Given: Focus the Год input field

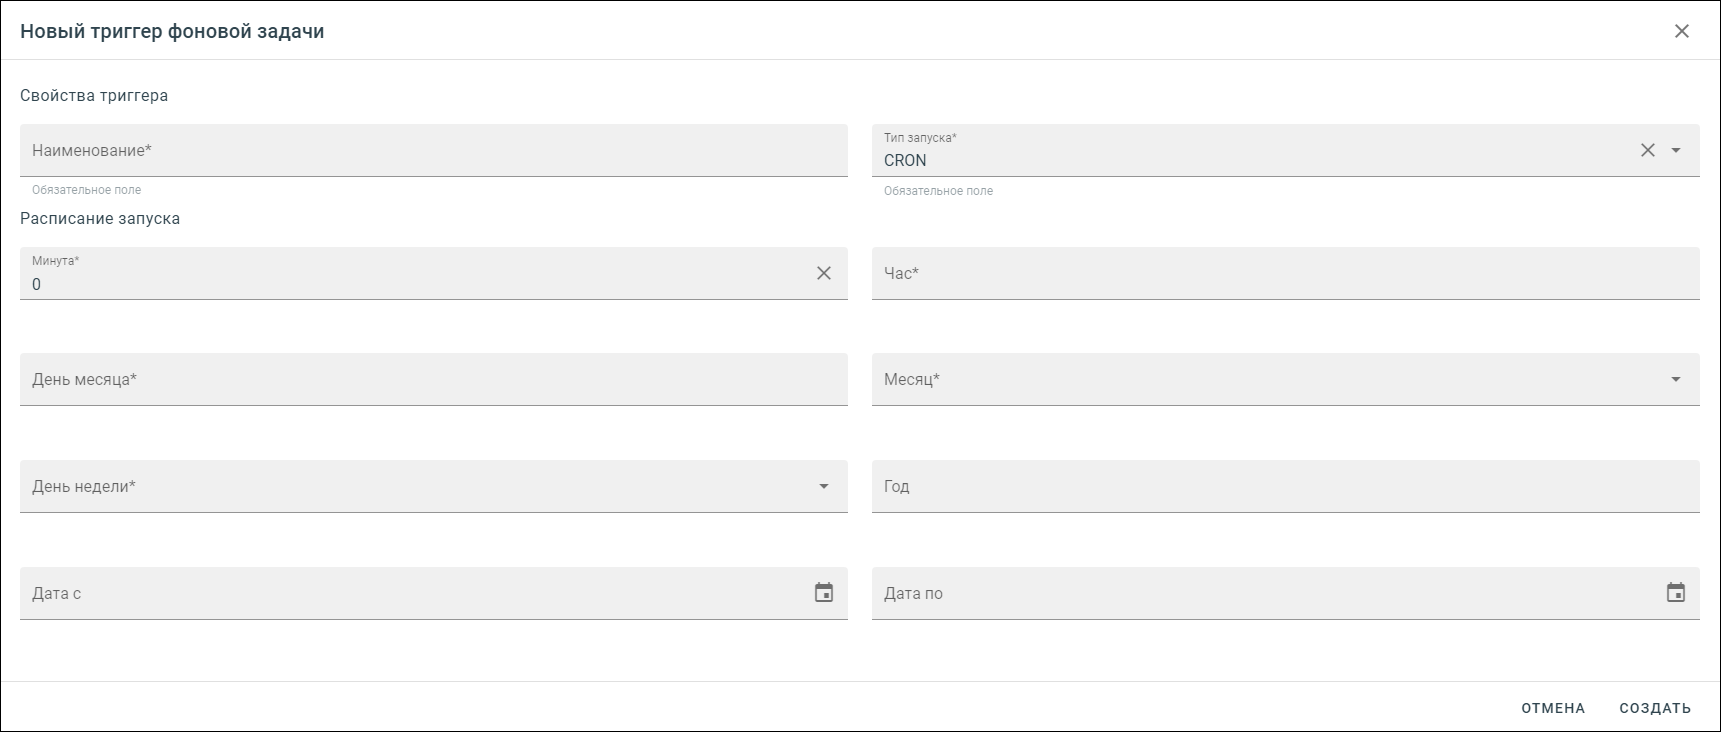Looking at the screenshot, I should tap(1286, 486).
